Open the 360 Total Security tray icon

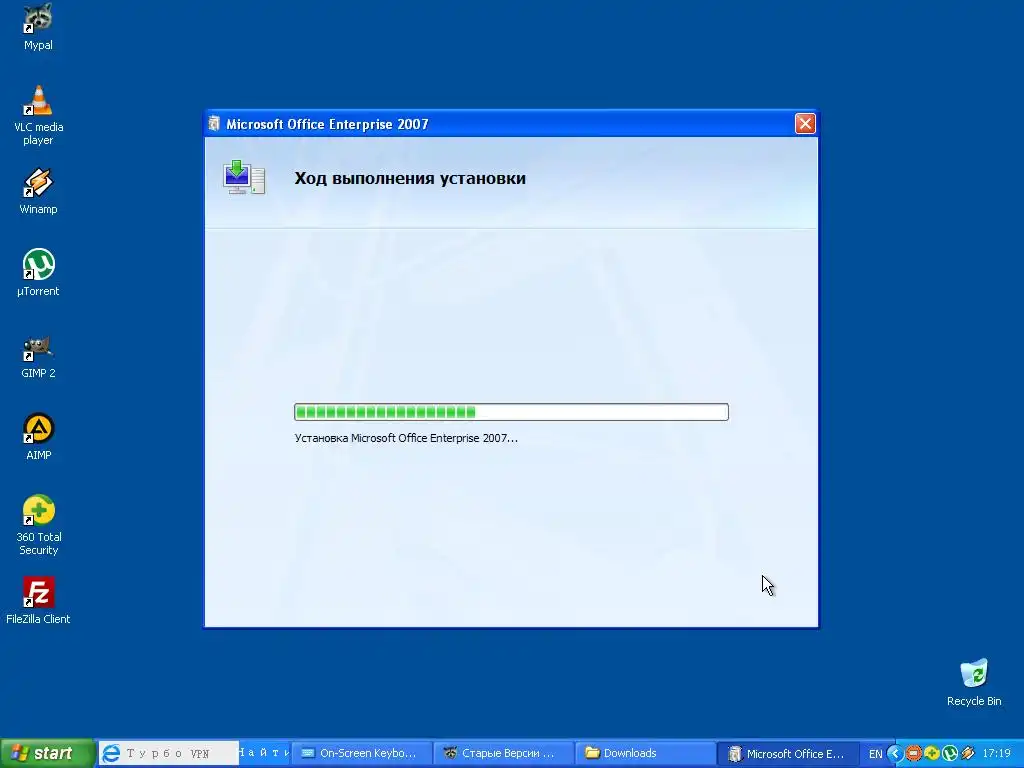click(x=931, y=754)
